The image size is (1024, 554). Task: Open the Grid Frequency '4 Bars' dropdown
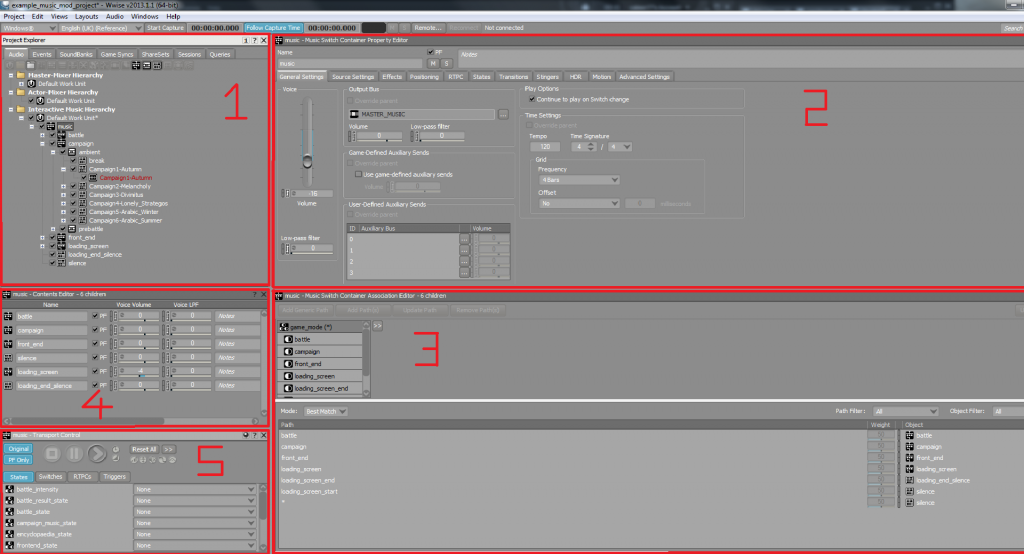(x=578, y=181)
